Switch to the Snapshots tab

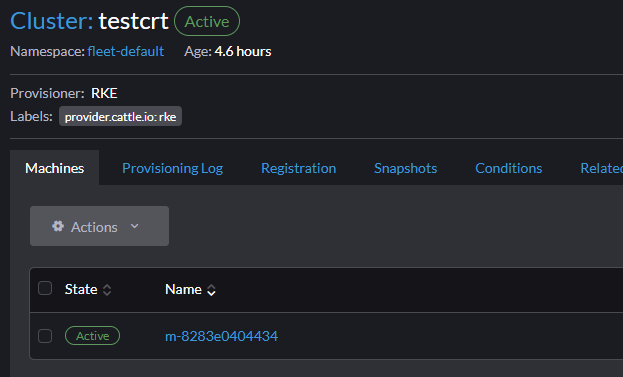click(405, 168)
